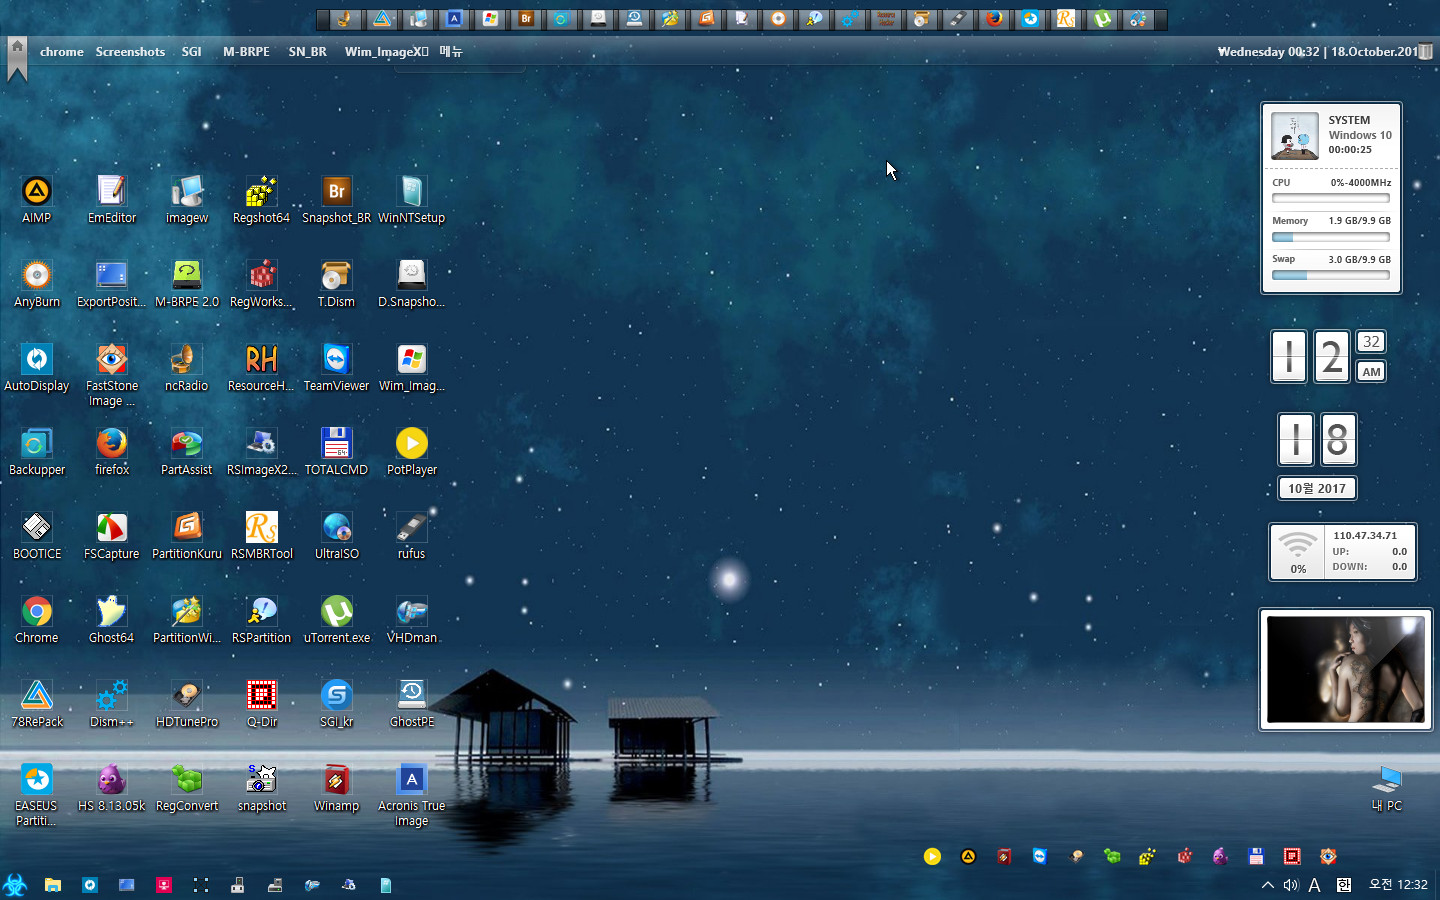Open the EASEUS Partition desktop shortcut

[37, 794]
